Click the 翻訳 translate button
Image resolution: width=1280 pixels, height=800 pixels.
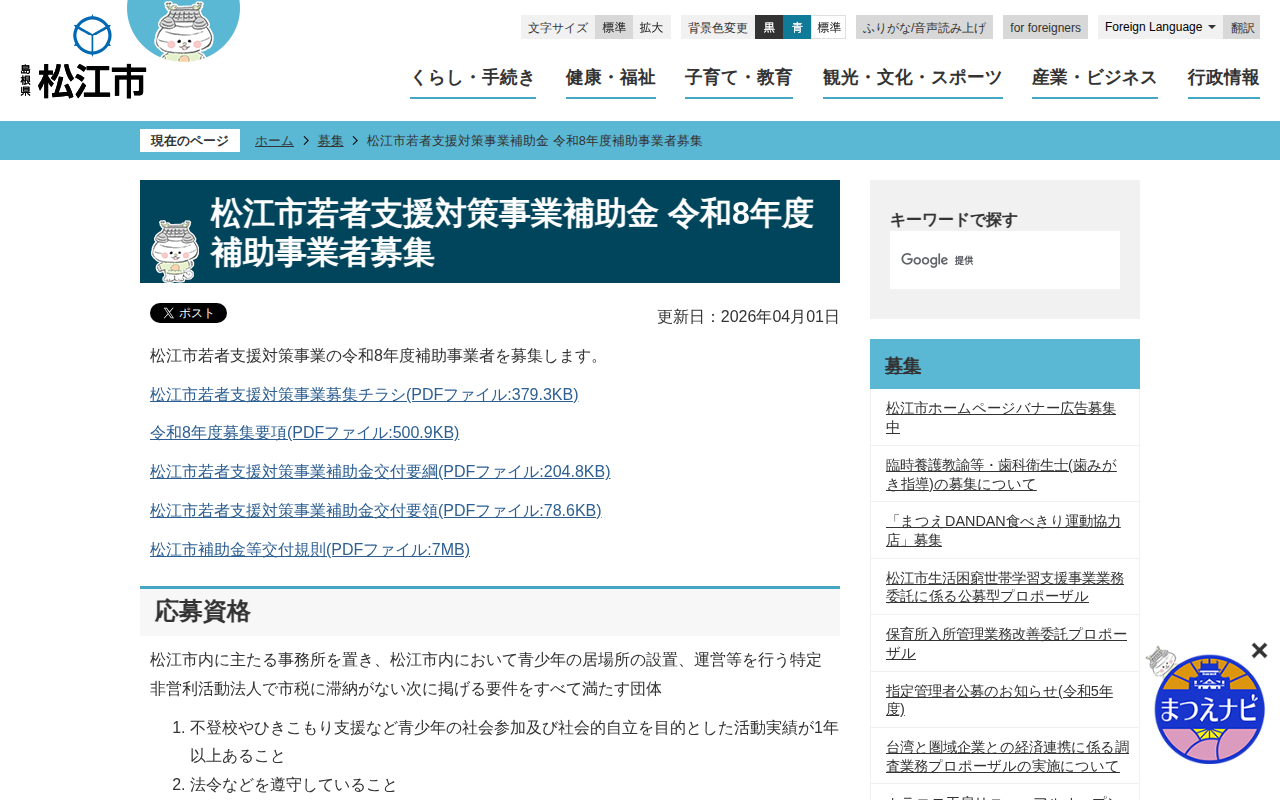tap(1242, 27)
